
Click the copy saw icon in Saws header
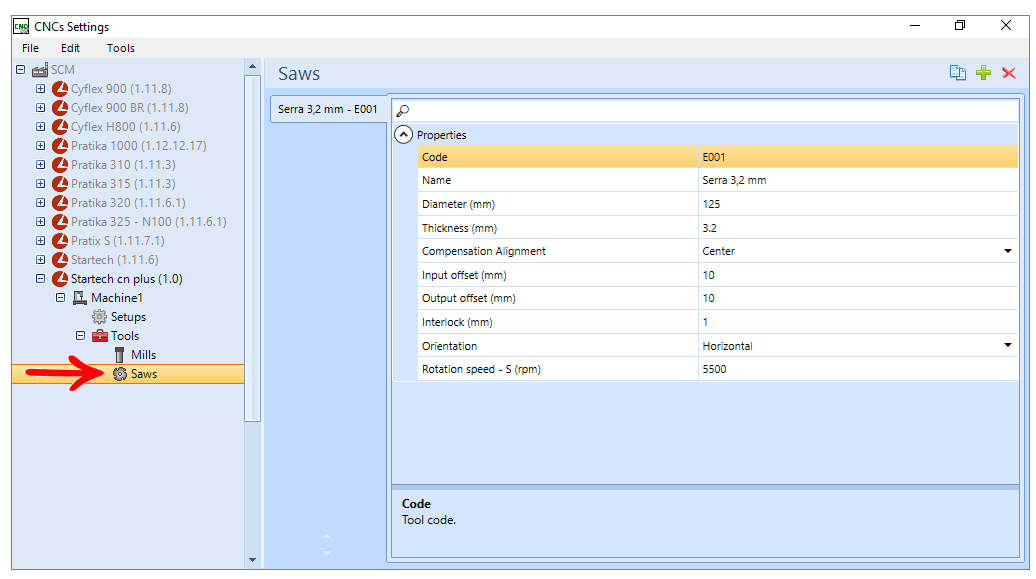tap(957, 73)
